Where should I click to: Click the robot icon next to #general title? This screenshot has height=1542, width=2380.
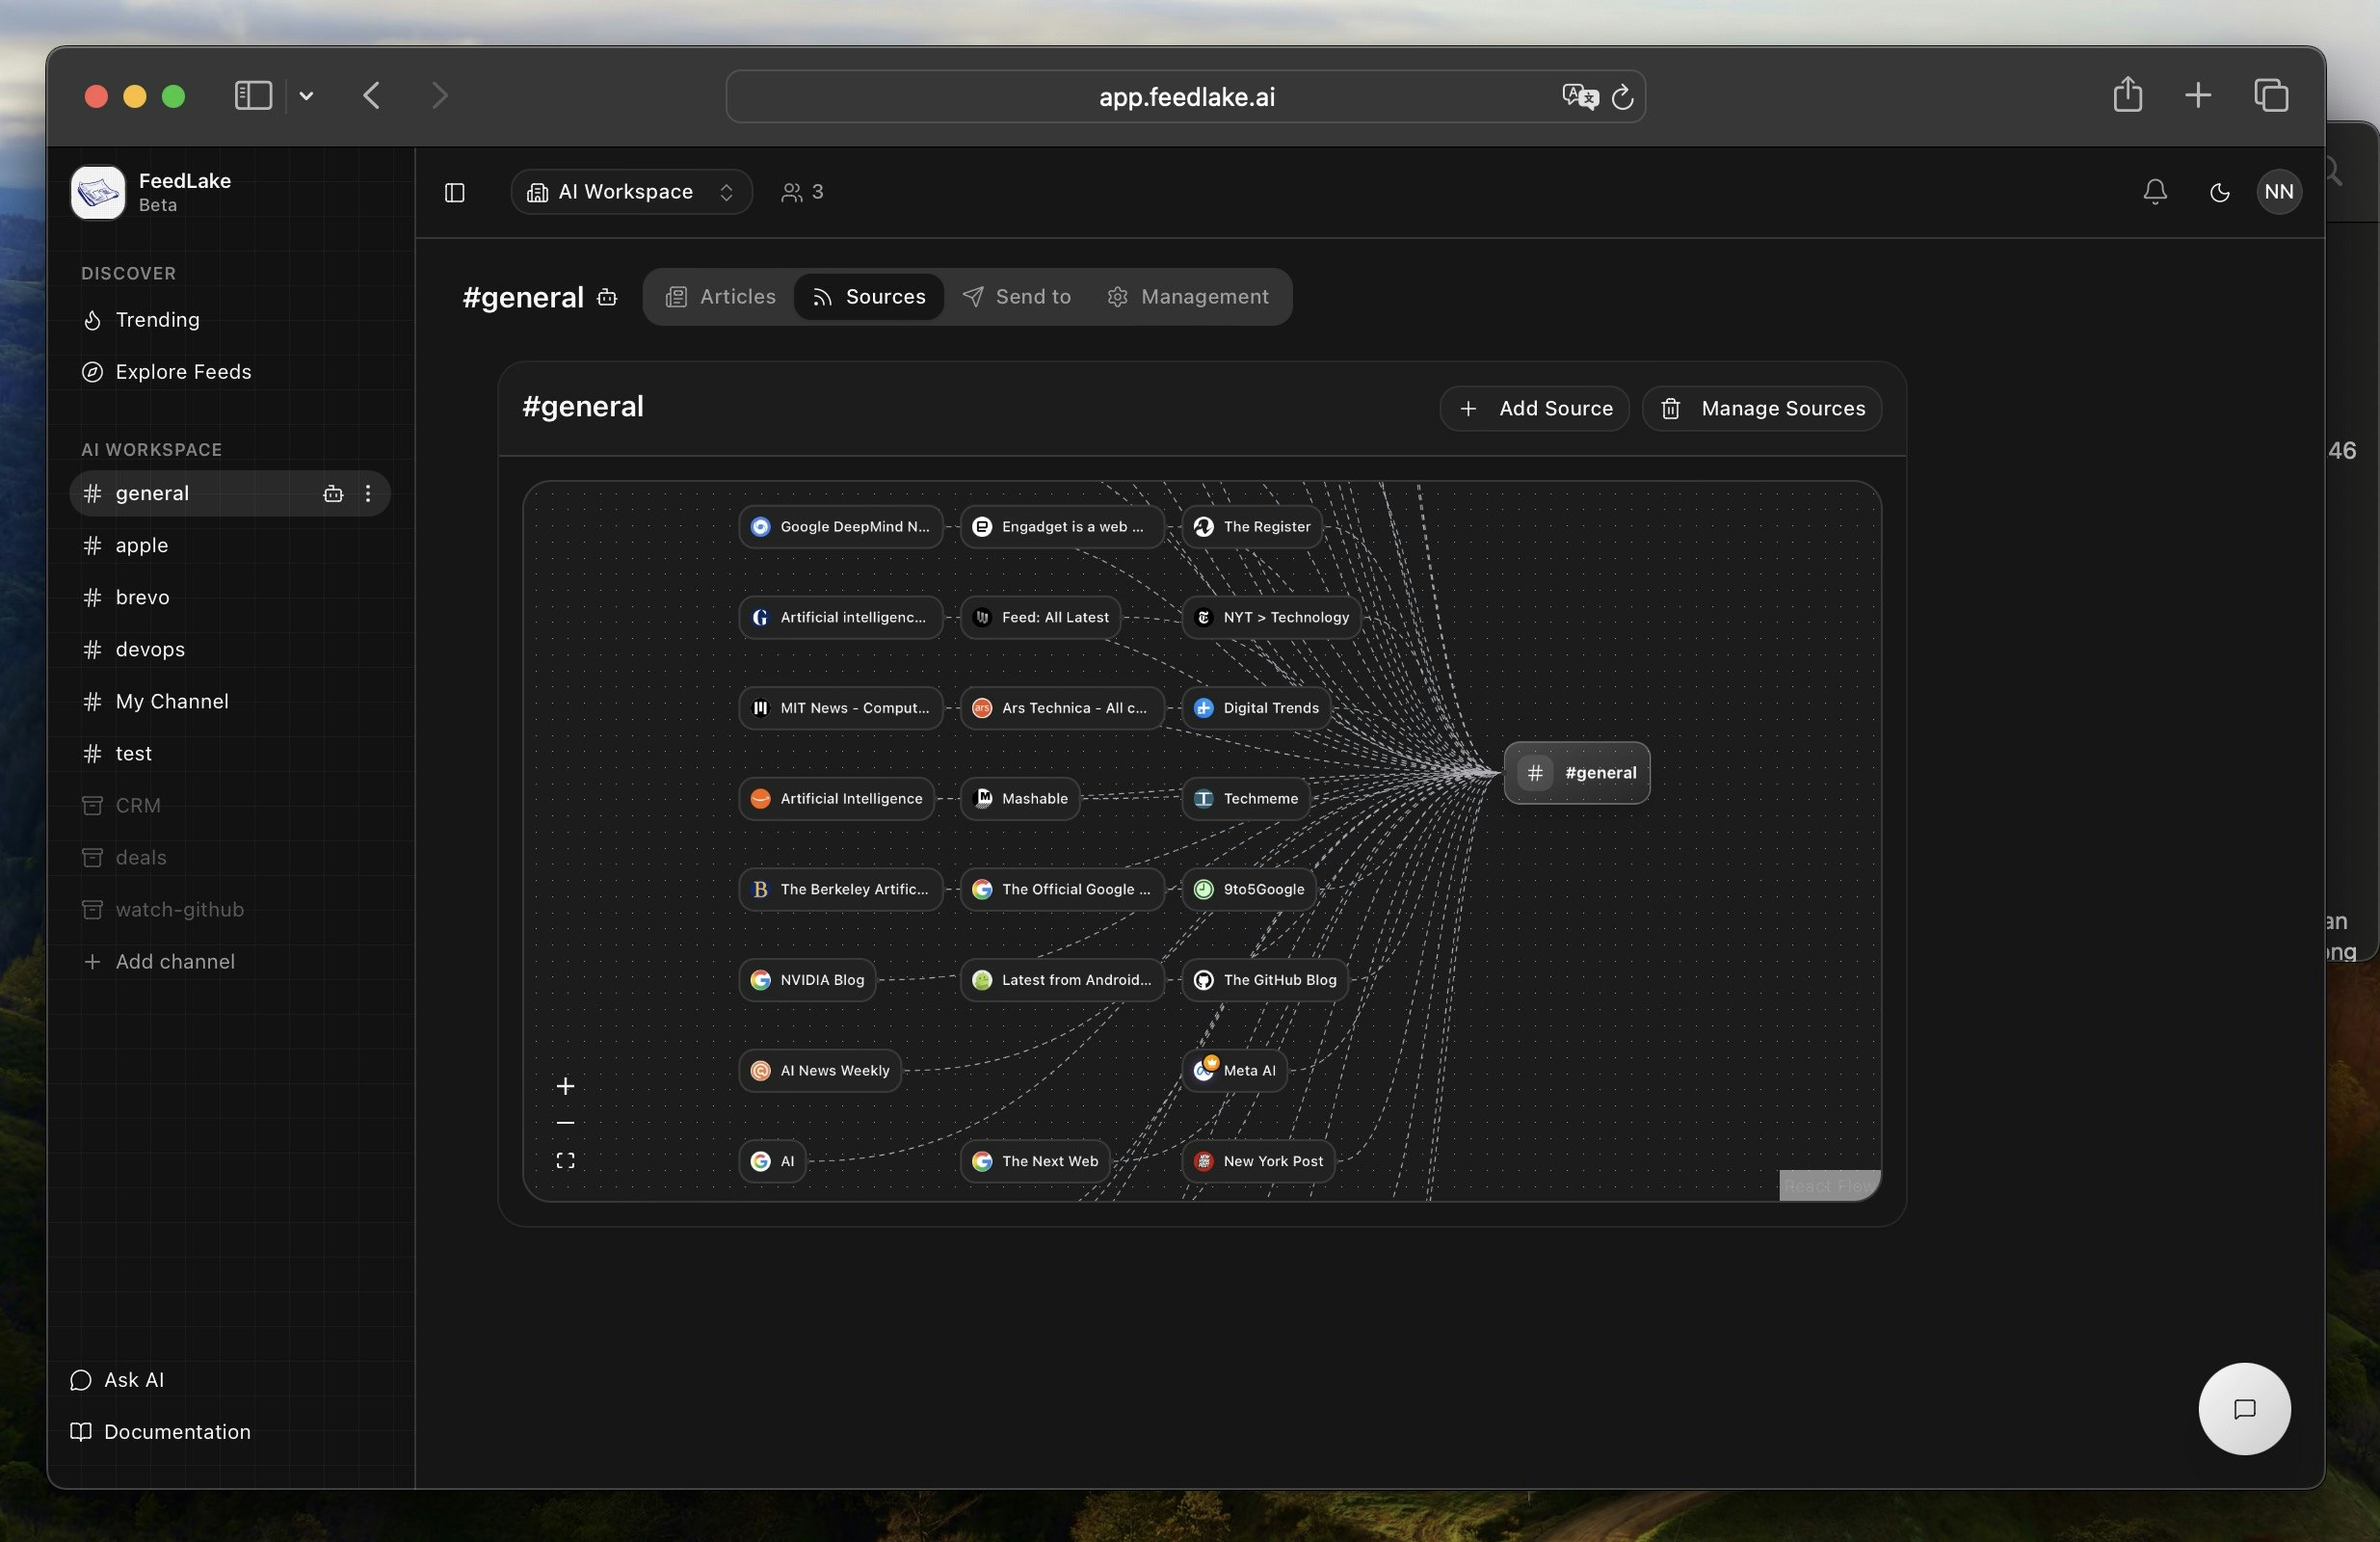pyautogui.click(x=607, y=297)
